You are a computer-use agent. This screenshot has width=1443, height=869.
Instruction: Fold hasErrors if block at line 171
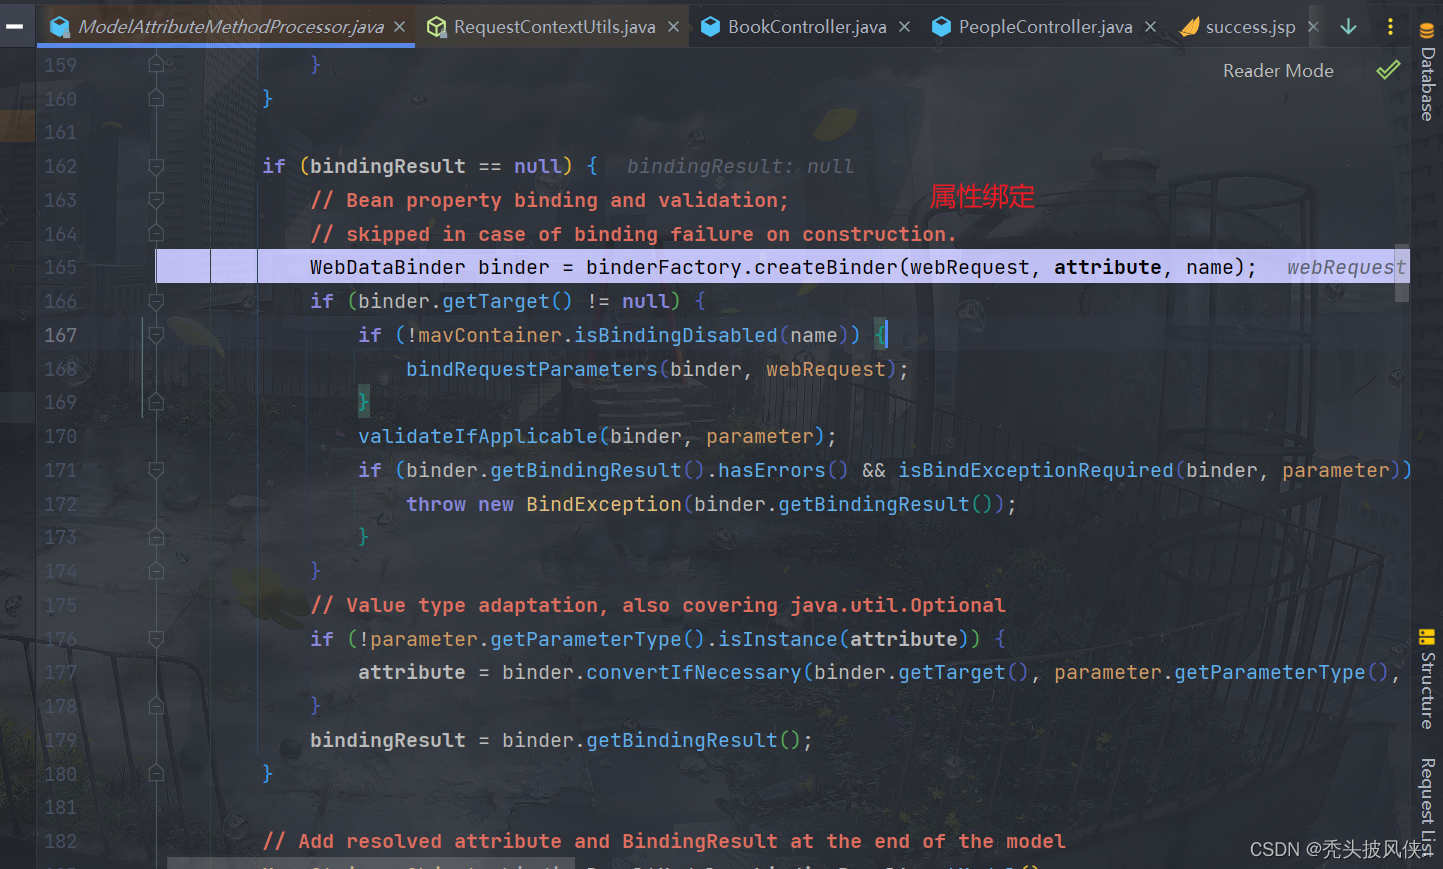[x=156, y=470]
